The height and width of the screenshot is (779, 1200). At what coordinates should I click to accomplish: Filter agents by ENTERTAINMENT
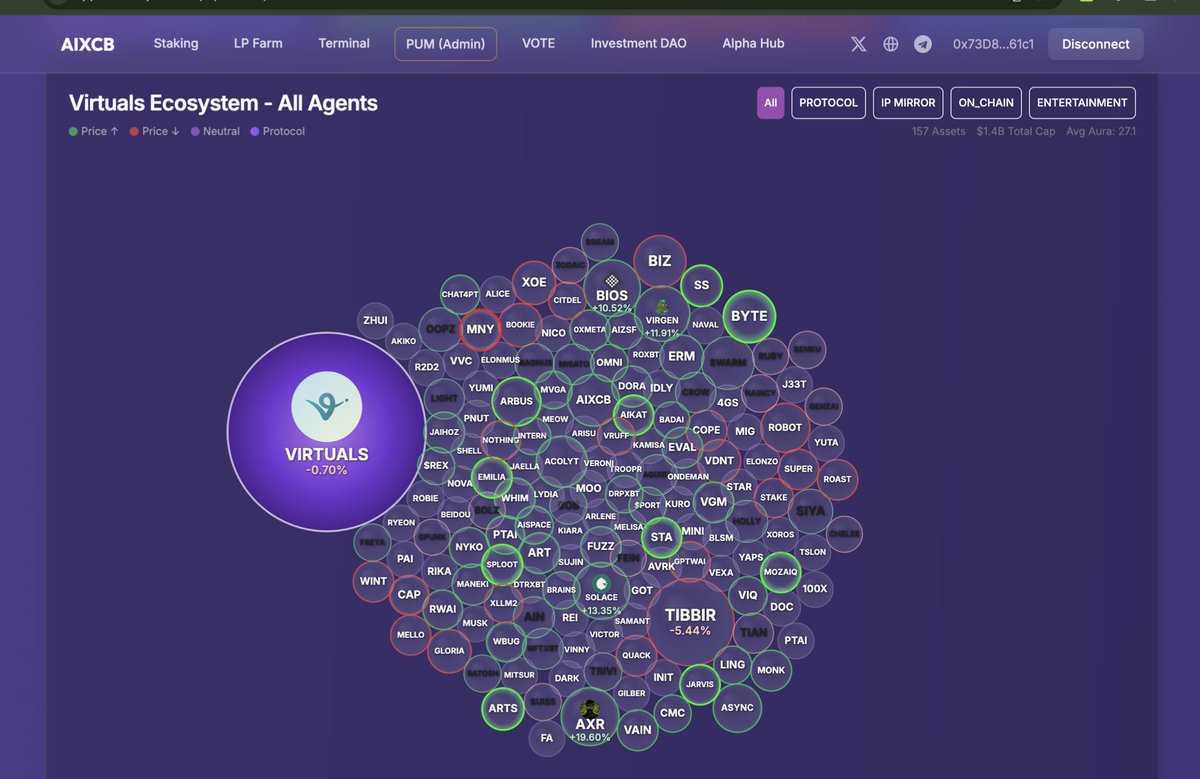pos(1082,103)
